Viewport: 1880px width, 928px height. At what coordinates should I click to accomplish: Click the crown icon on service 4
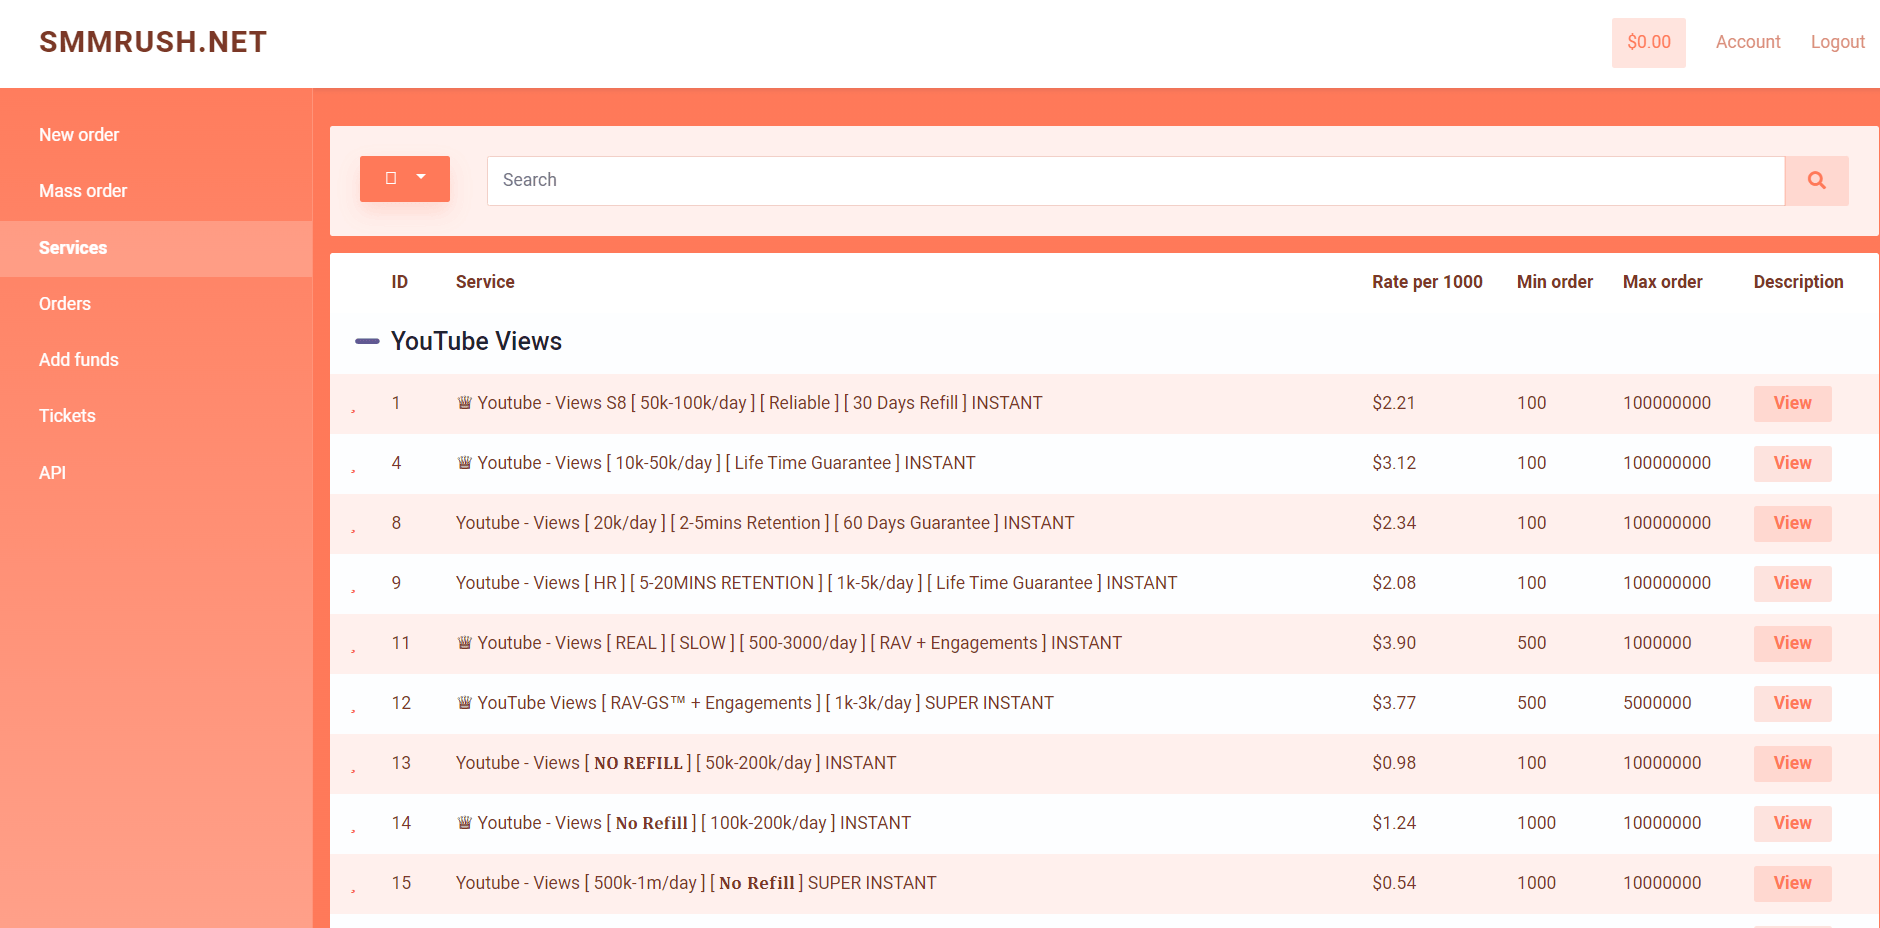[464, 463]
